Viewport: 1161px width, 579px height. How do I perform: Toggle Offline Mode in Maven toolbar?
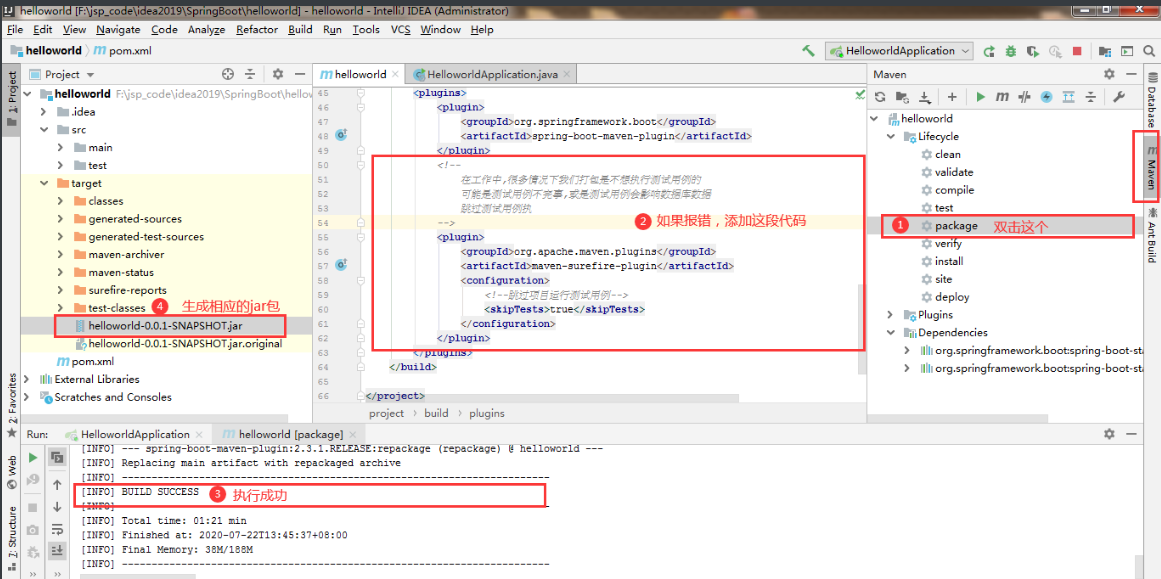click(1024, 97)
